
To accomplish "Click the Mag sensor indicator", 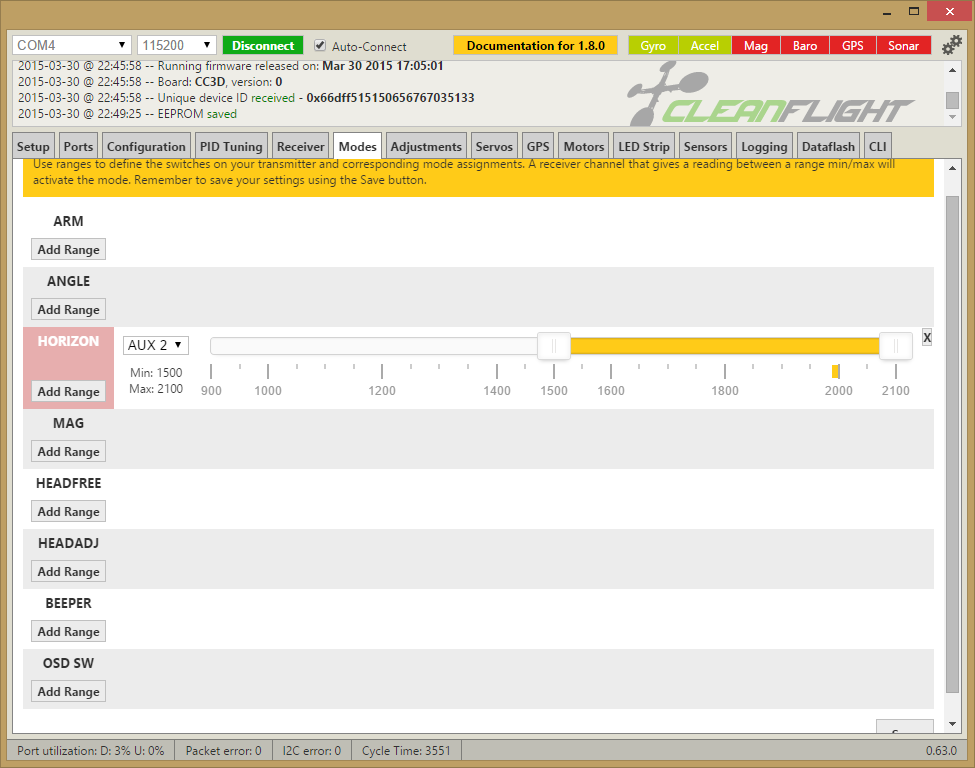I will click(755, 46).
